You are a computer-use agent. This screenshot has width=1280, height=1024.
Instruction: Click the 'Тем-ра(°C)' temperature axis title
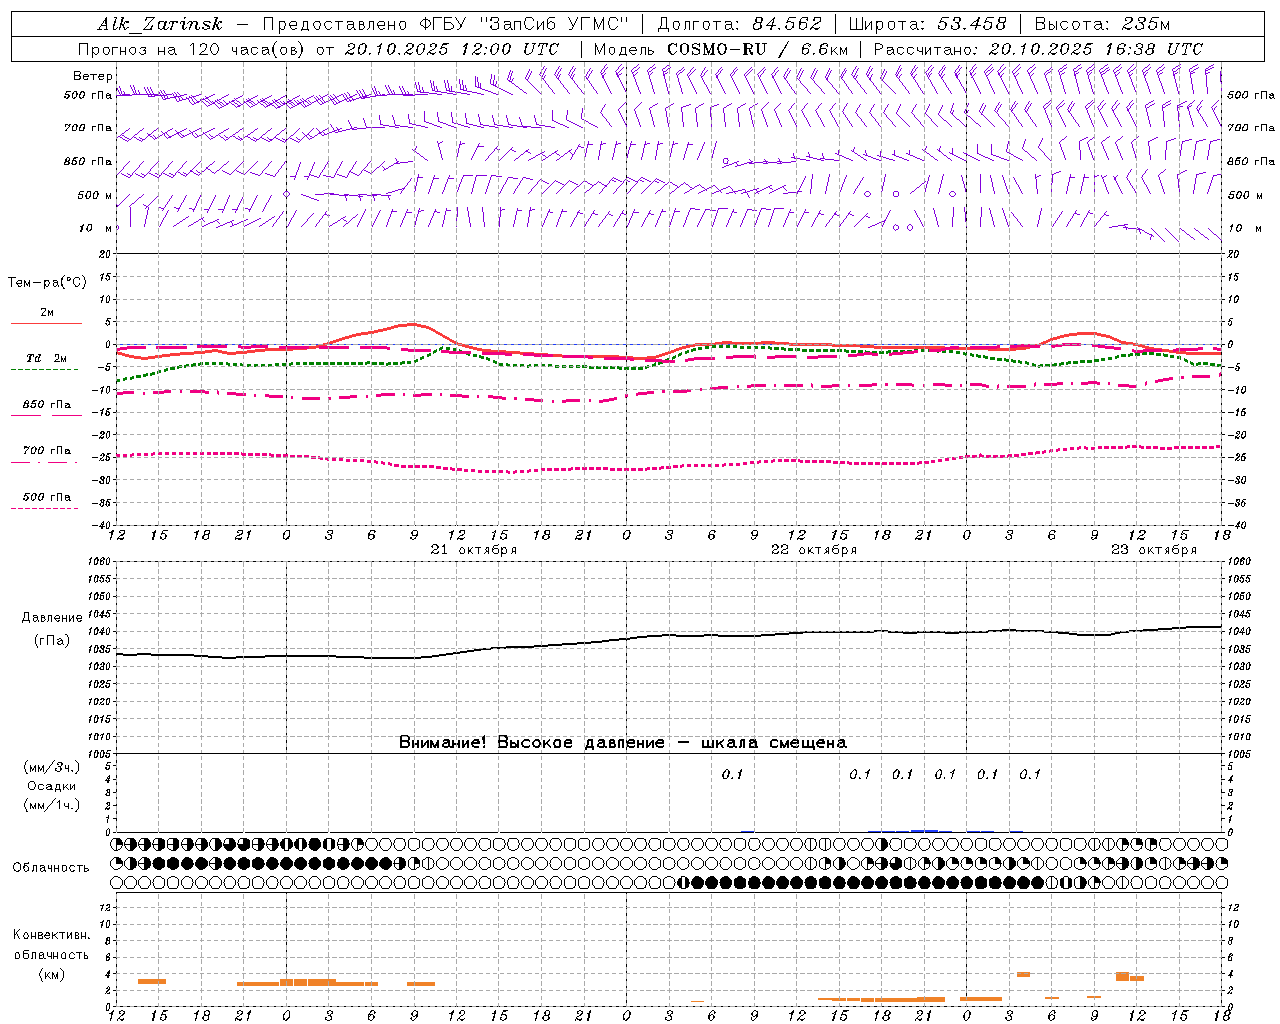tap(47, 283)
